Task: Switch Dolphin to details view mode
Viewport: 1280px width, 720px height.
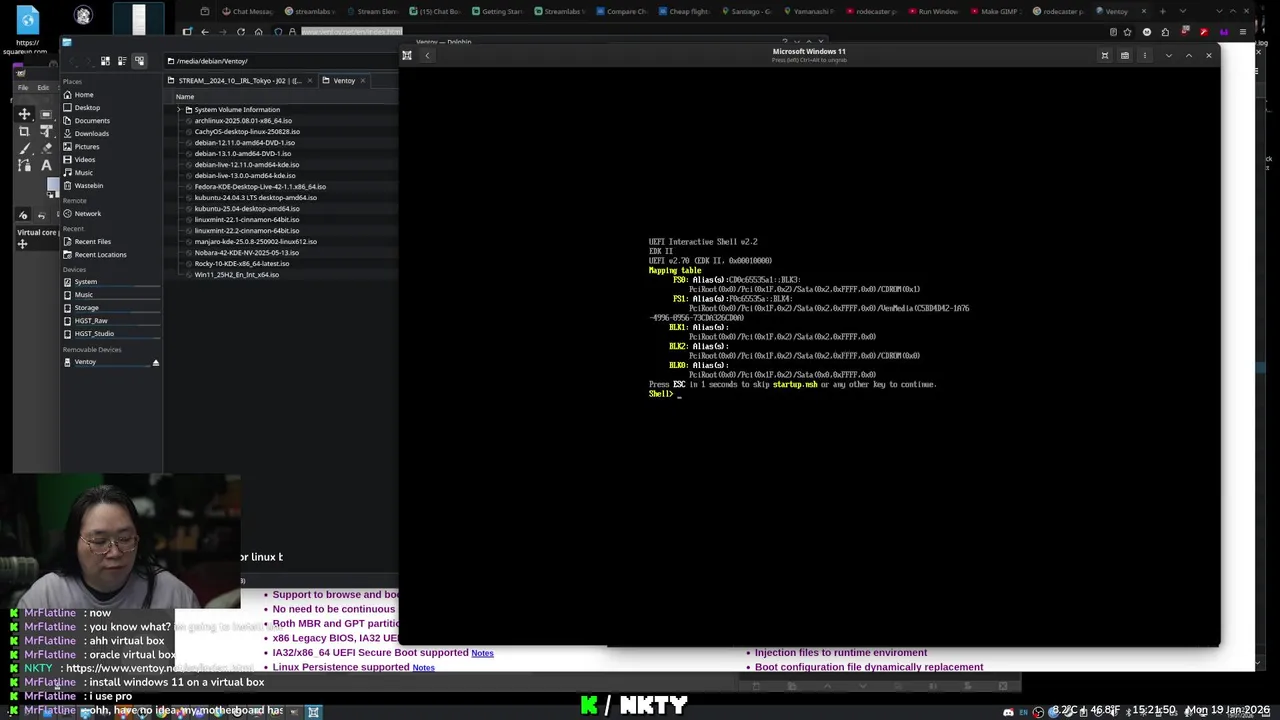Action: 139,61
